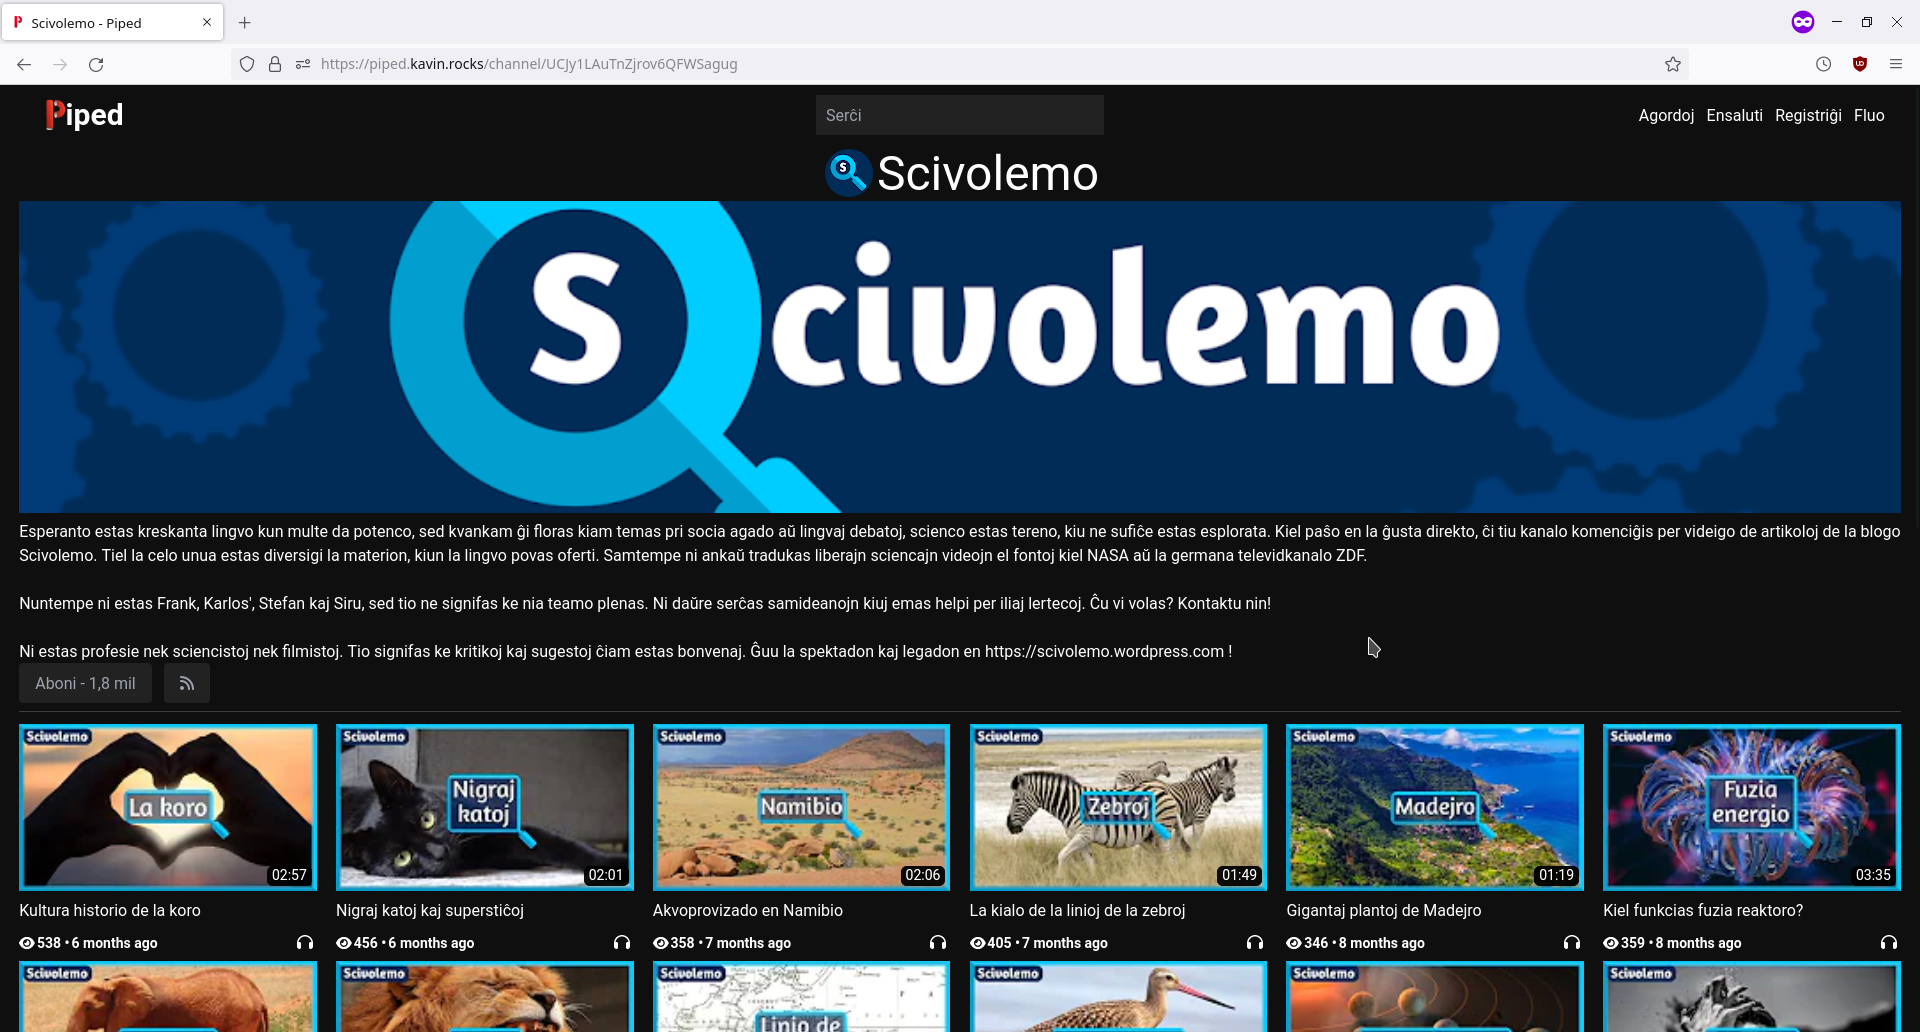Click the Scivolemo channel name heading
This screenshot has width=1920, height=1032.
pyautogui.click(x=987, y=173)
